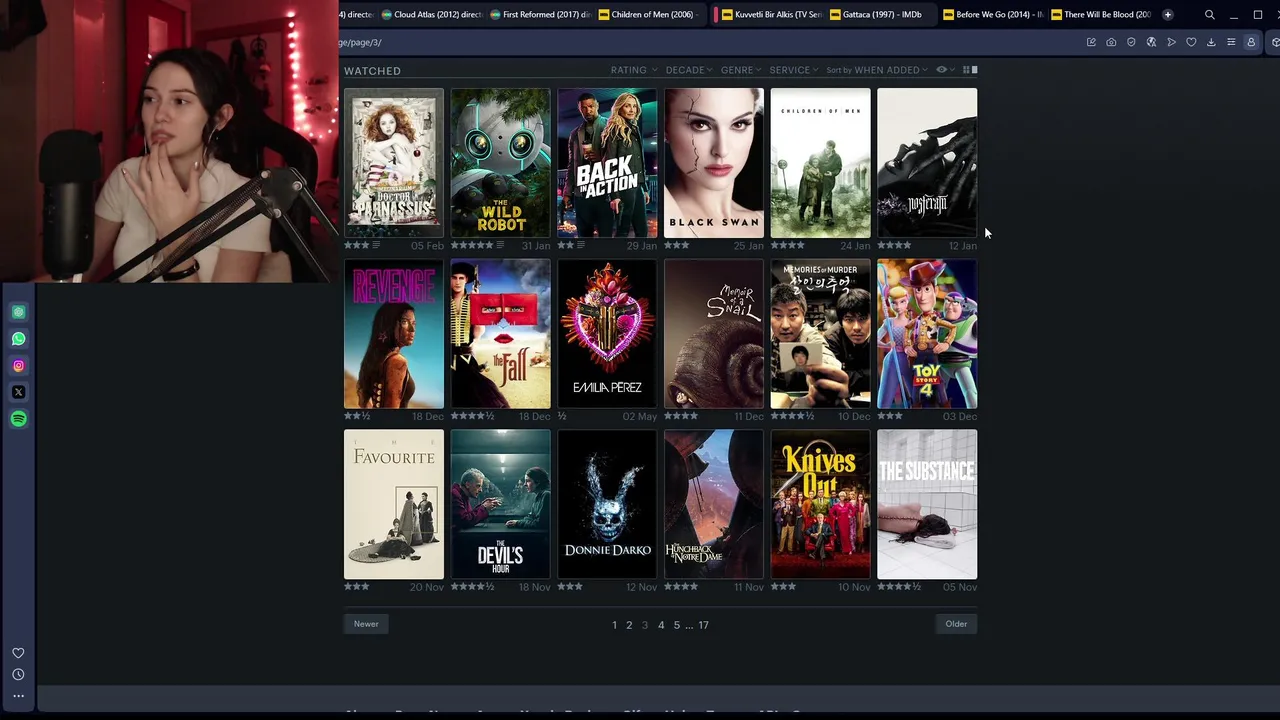This screenshot has width=1280, height=720.
Task: Open review icon under Back in Action
Action: pyautogui.click(x=581, y=245)
